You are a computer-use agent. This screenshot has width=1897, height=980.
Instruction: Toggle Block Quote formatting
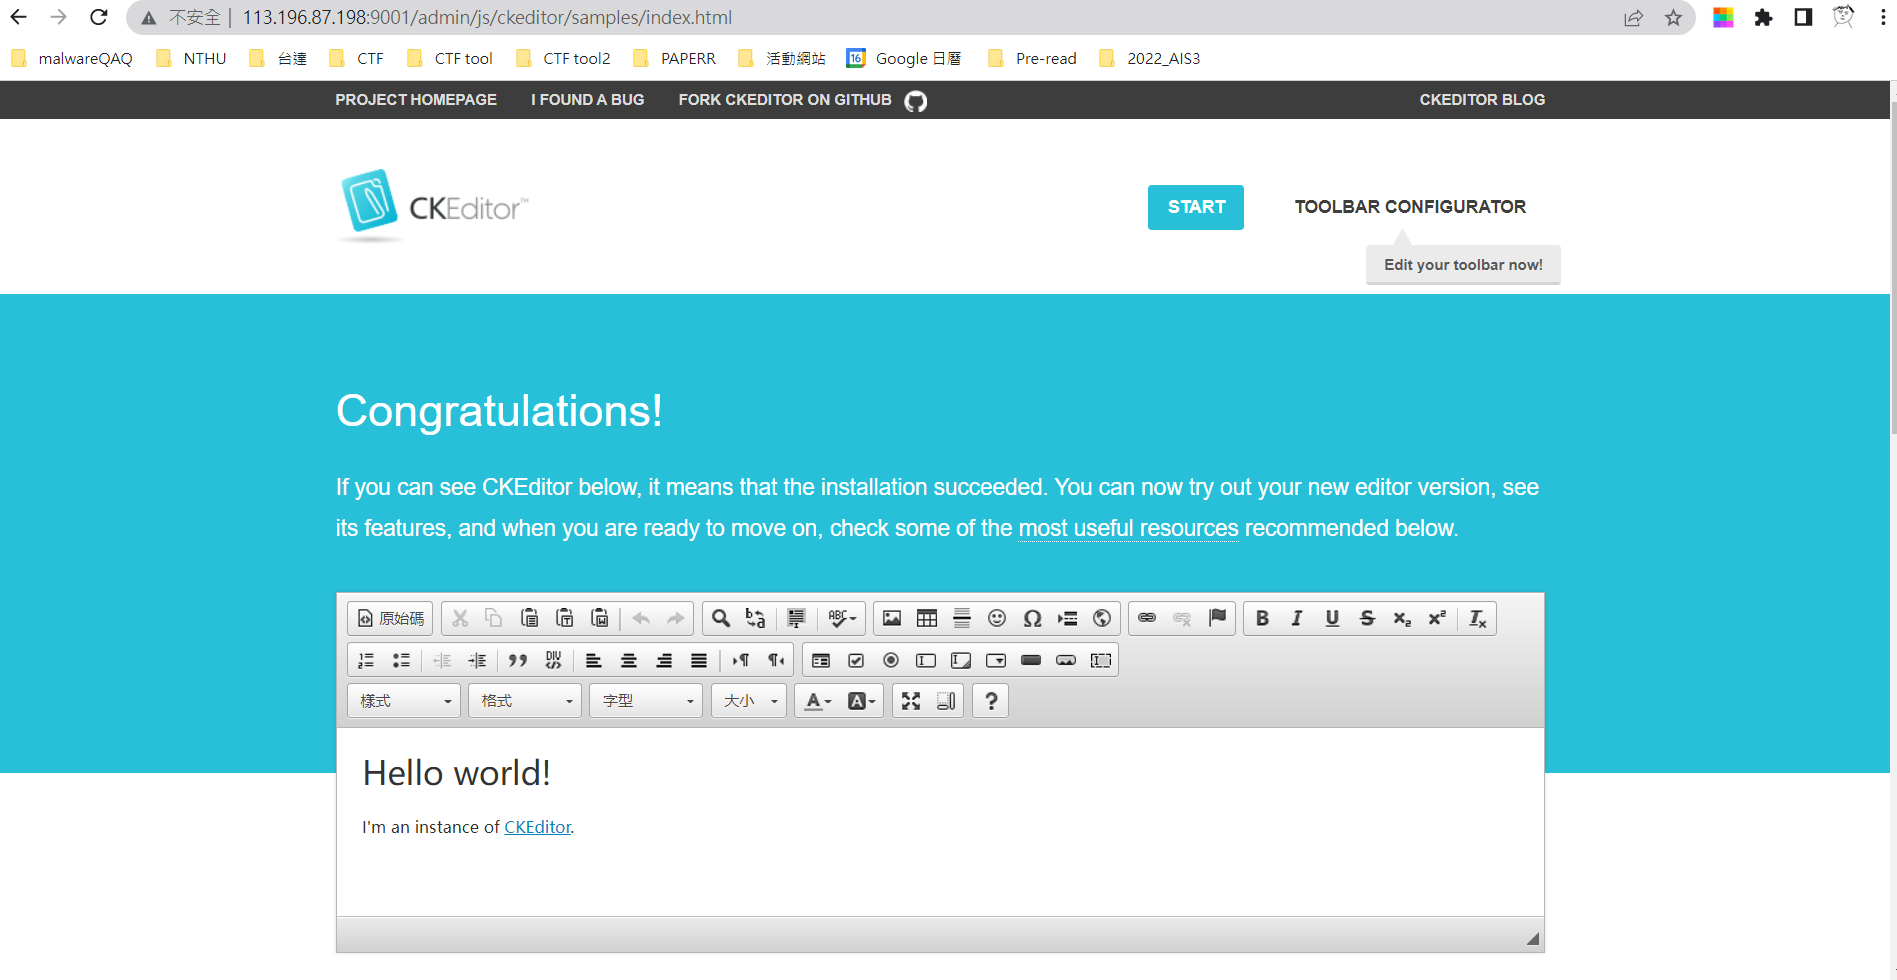coord(517,661)
